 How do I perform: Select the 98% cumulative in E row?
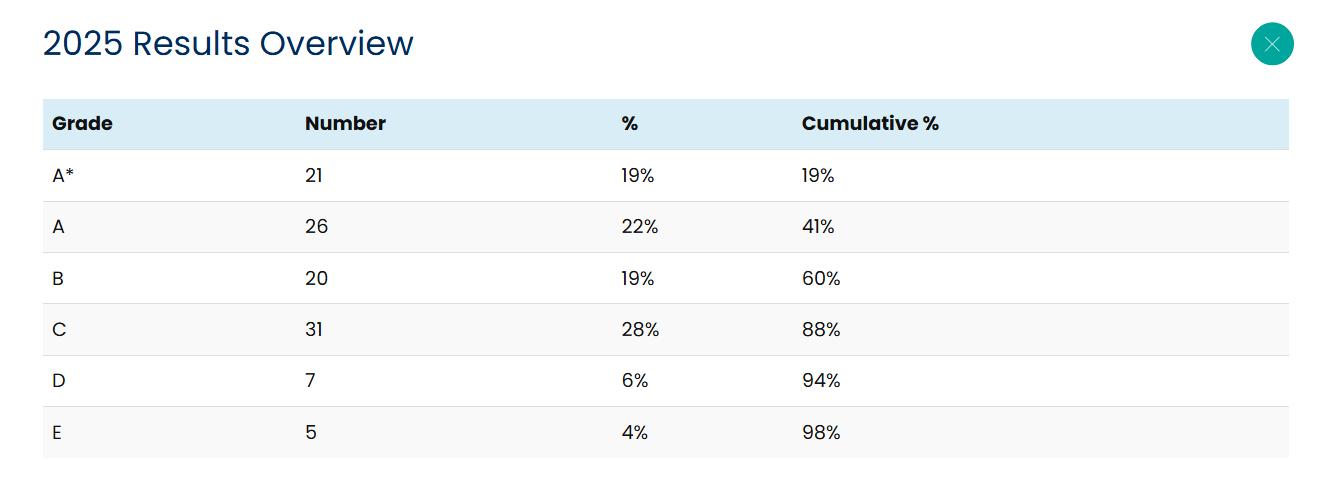tap(821, 433)
